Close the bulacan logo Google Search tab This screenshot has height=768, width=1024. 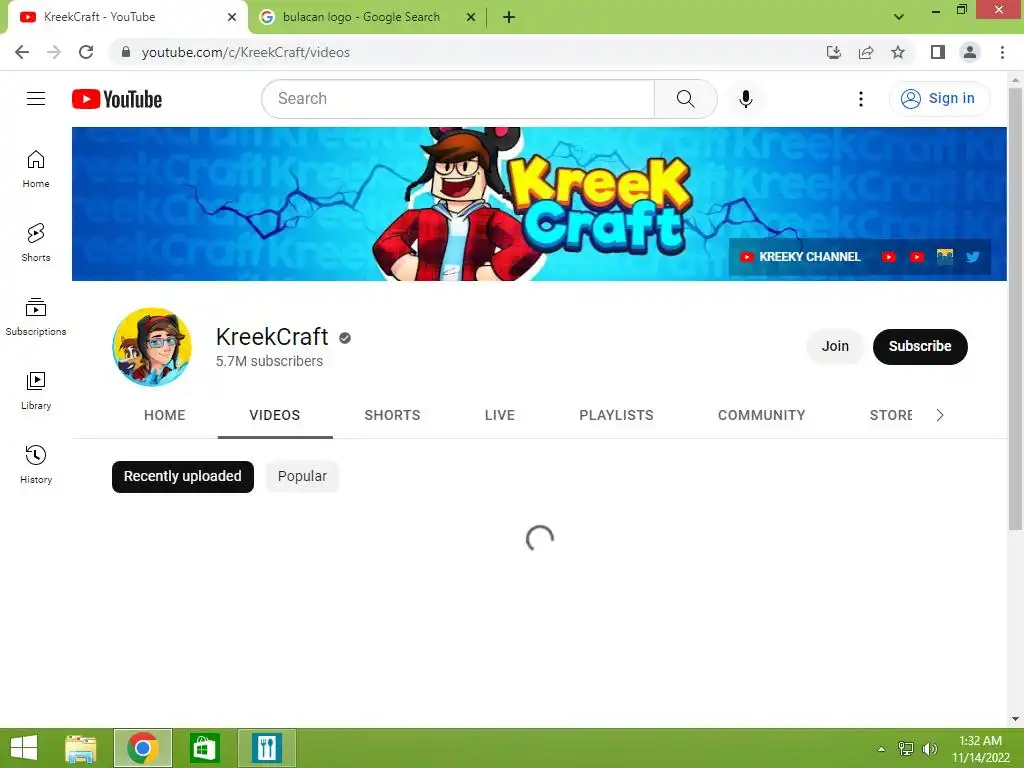[x=470, y=18]
